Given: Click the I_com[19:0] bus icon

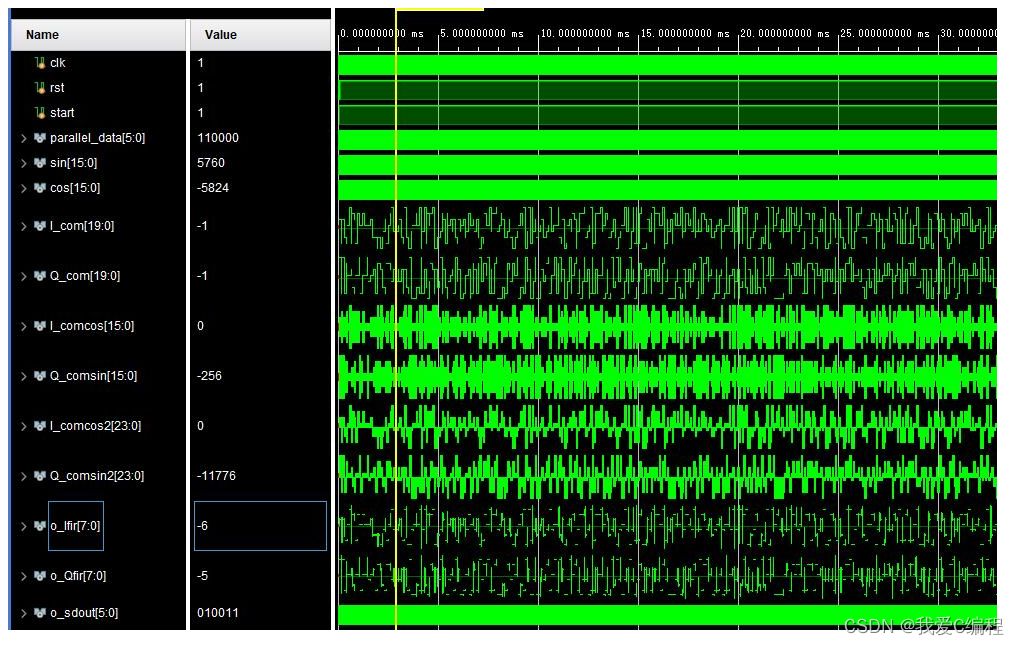Looking at the screenshot, I should pos(40,226).
